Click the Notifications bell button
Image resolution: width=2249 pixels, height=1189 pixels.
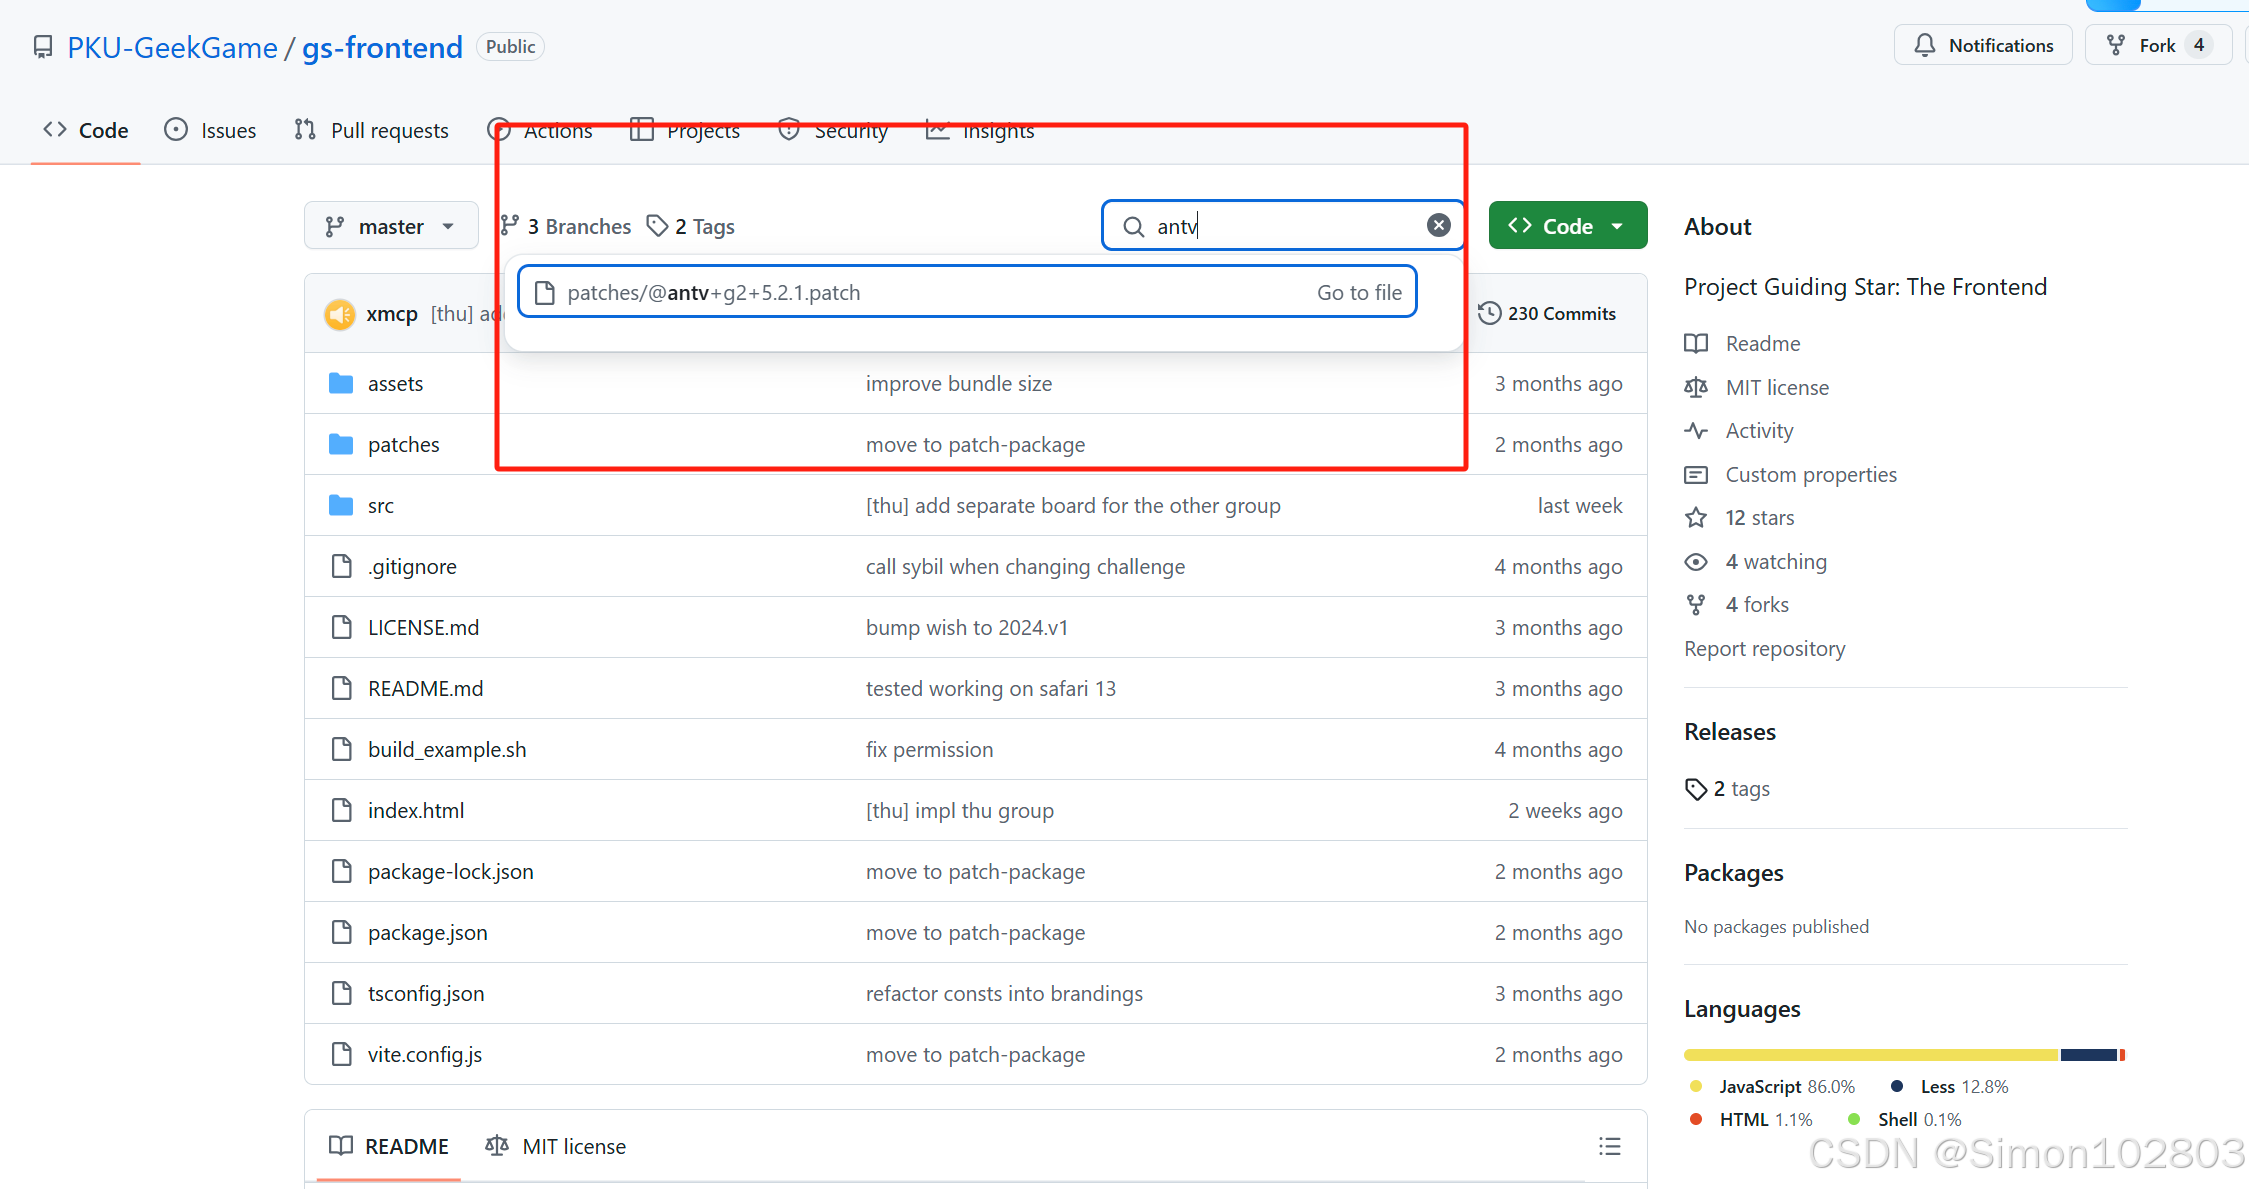[x=1983, y=46]
